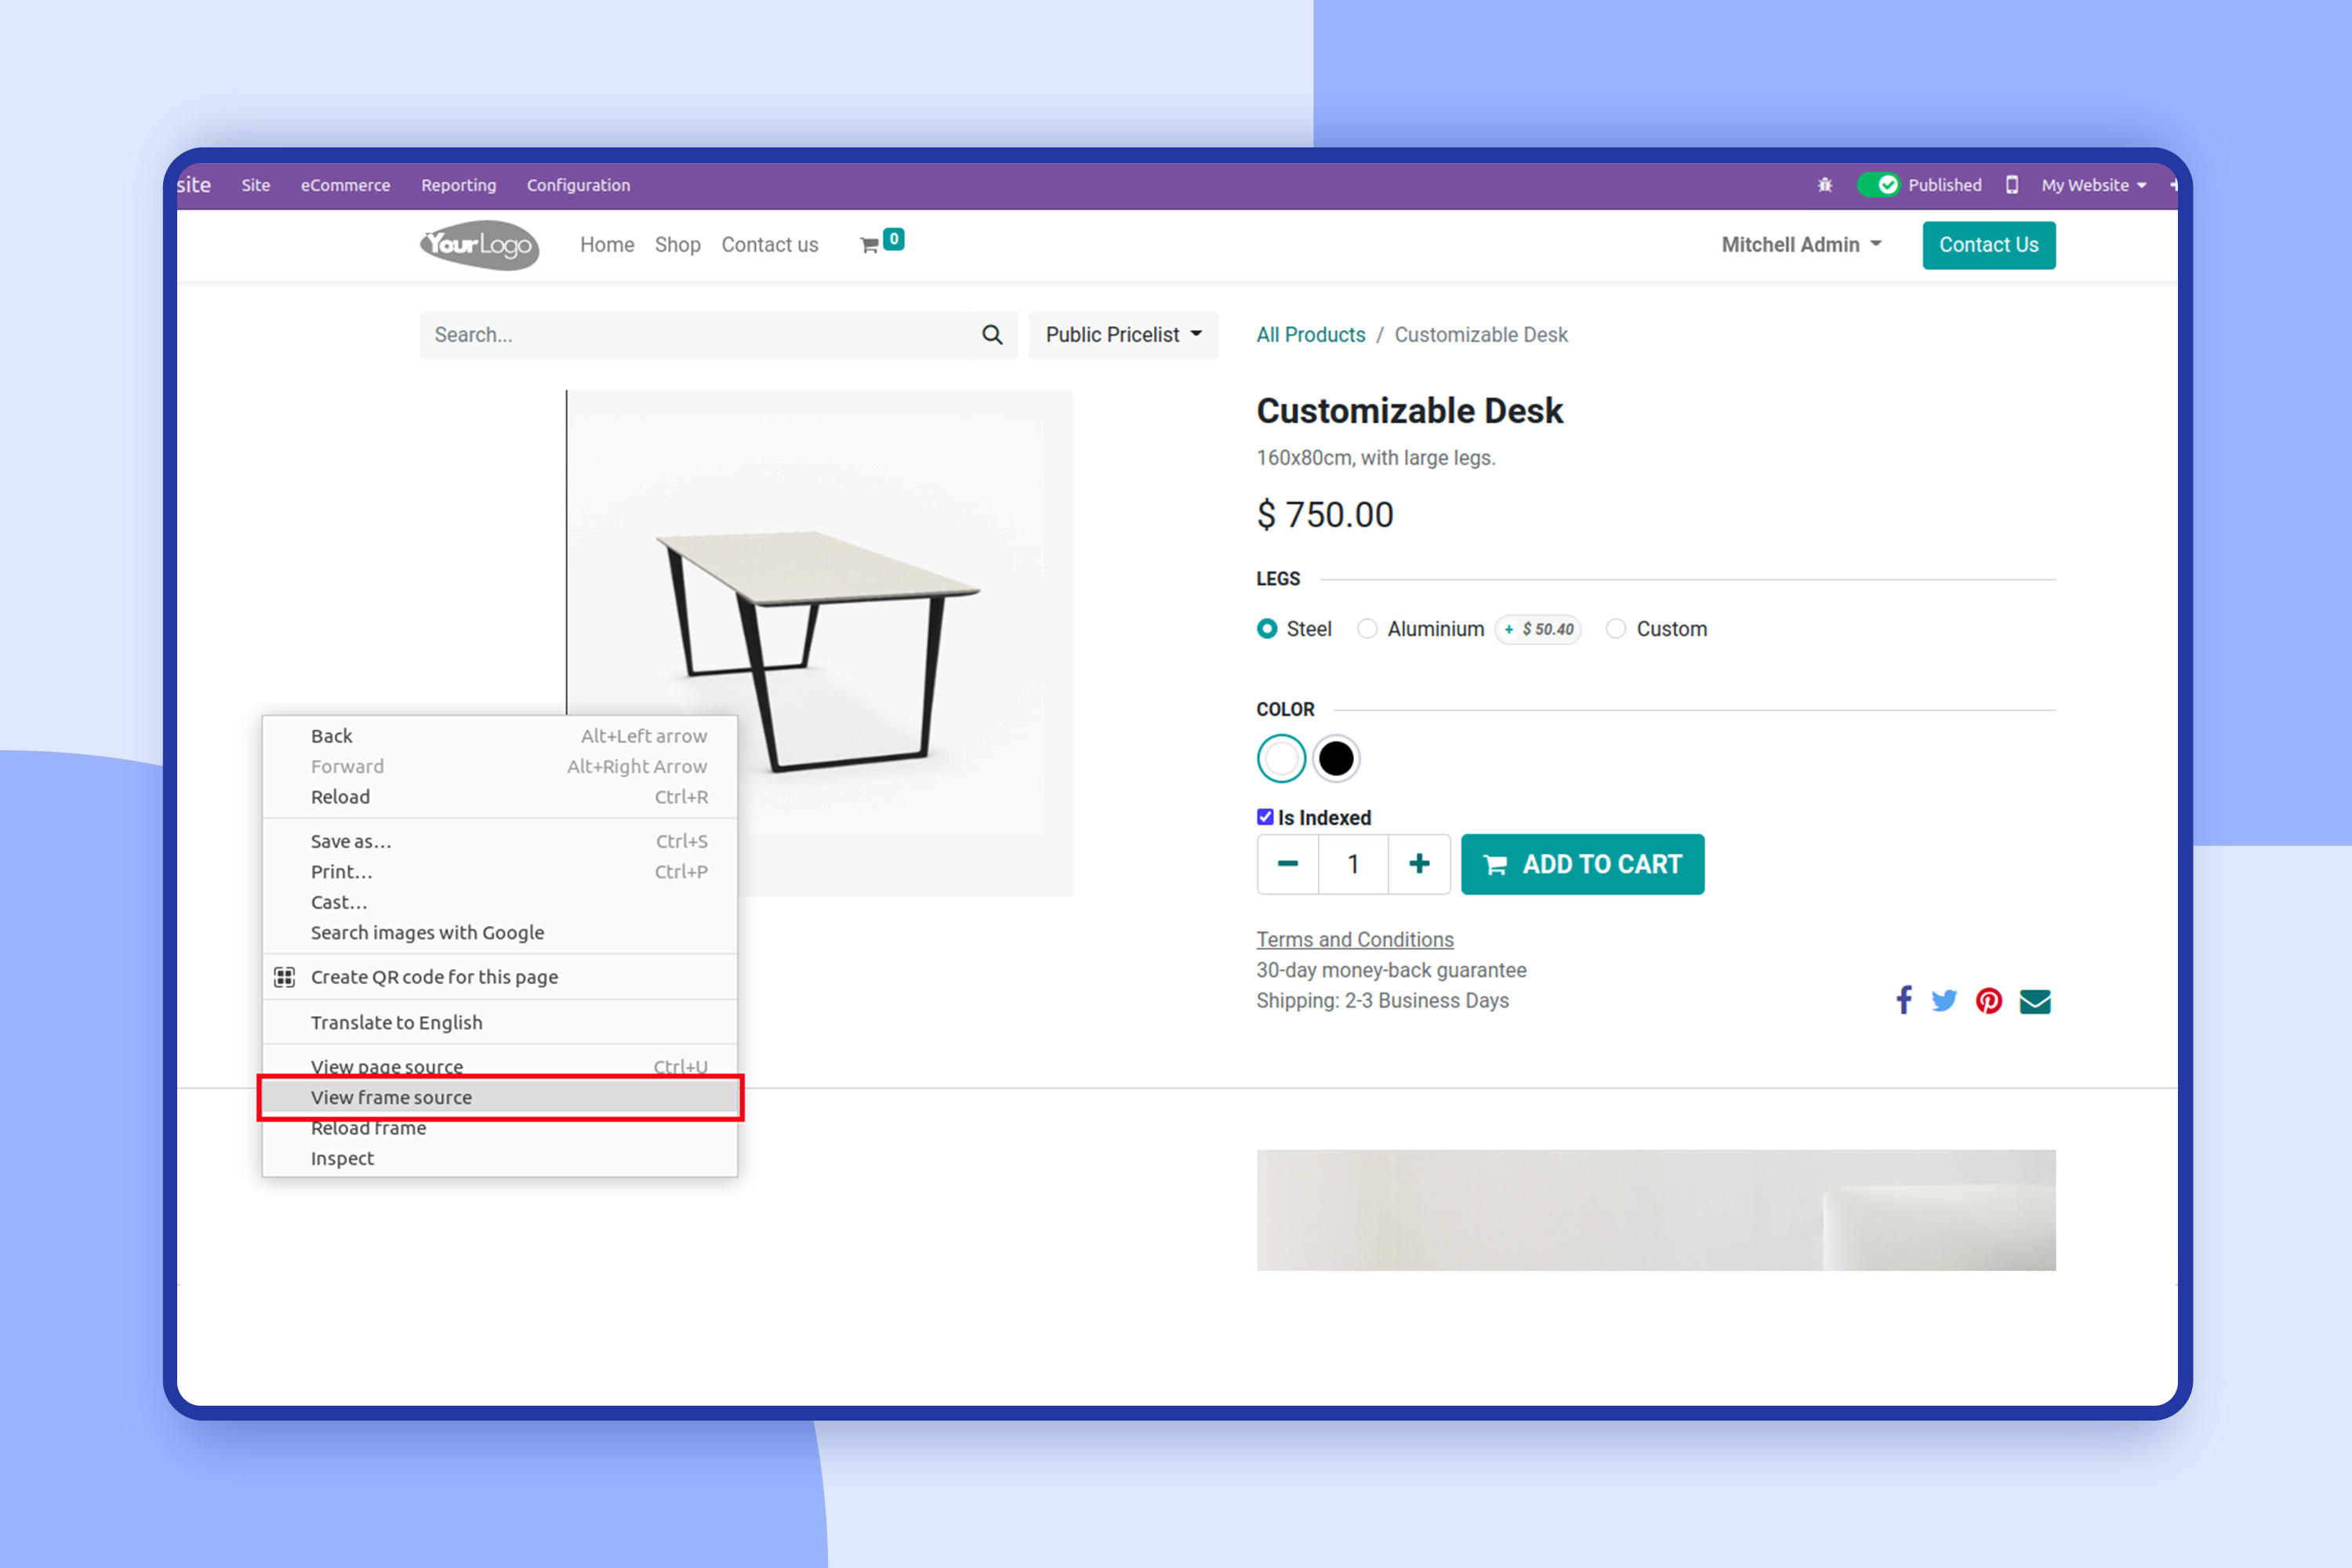2352x1568 pixels.
Task: Select the Aluminium legs option
Action: point(1367,629)
